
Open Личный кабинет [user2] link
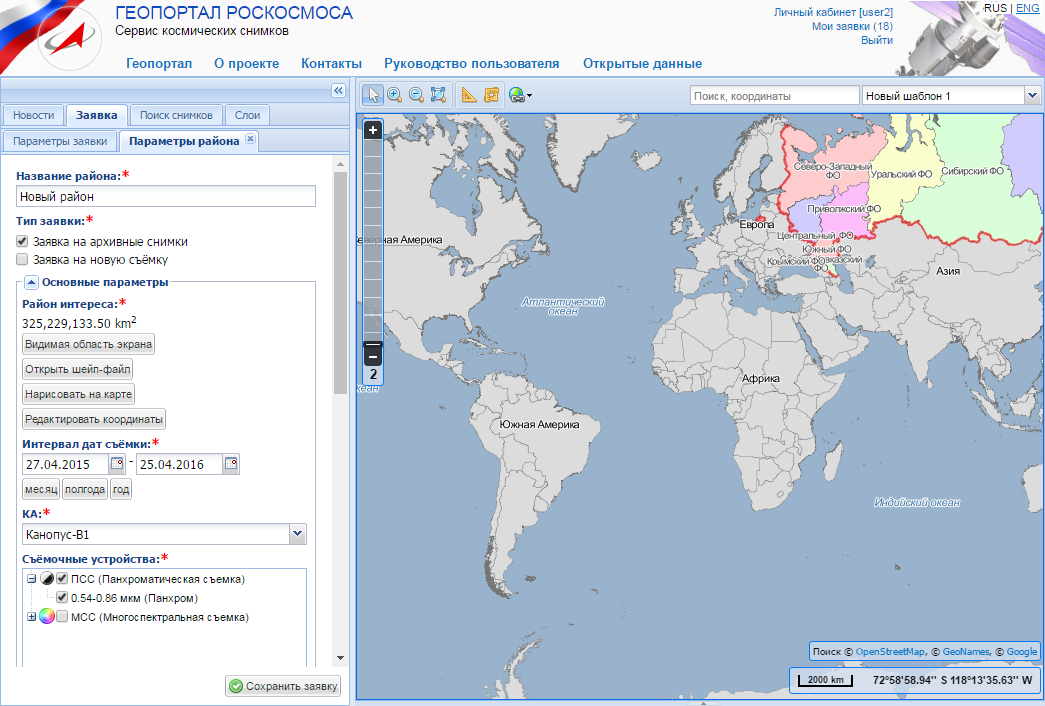pos(833,12)
